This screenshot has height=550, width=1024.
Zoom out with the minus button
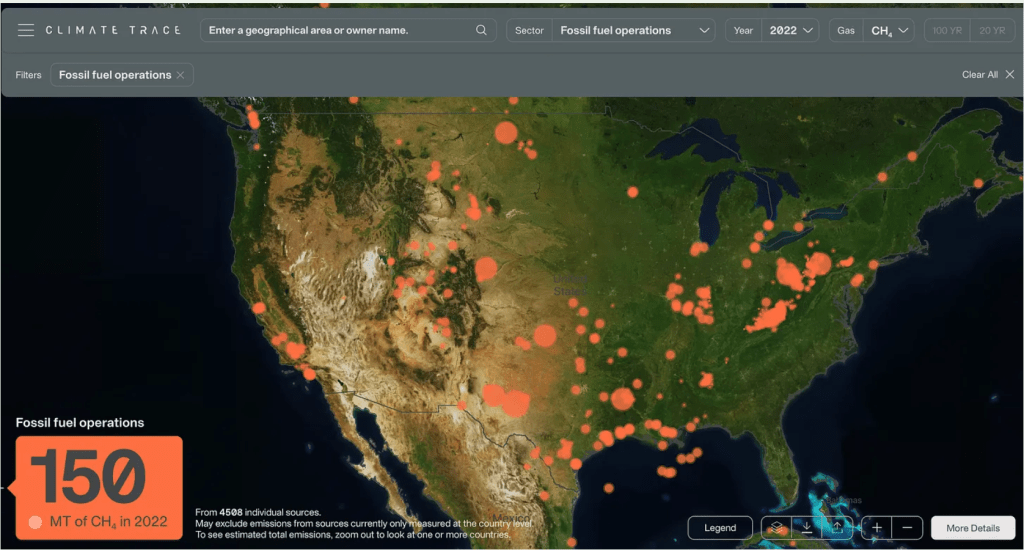(907, 527)
